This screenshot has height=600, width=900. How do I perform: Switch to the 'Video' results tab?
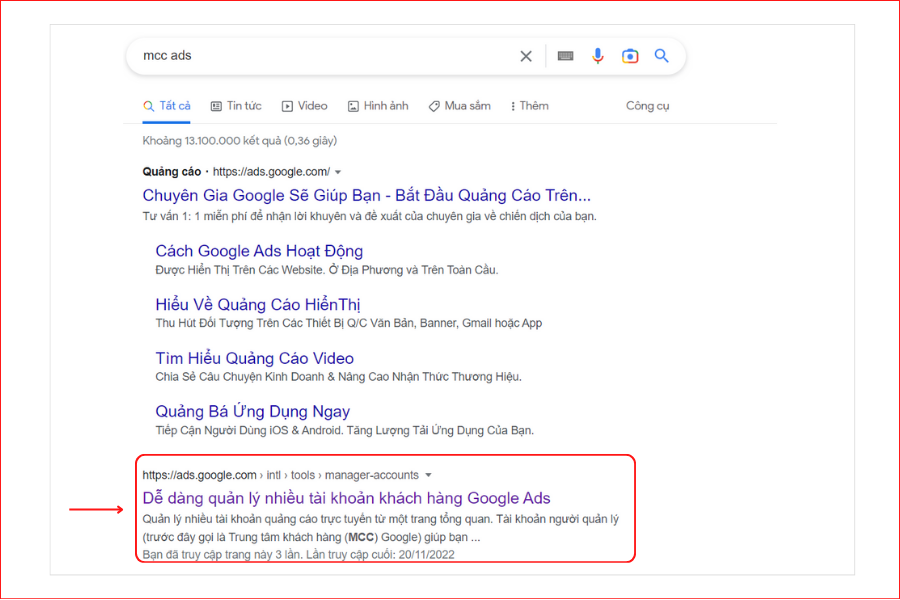(x=304, y=106)
